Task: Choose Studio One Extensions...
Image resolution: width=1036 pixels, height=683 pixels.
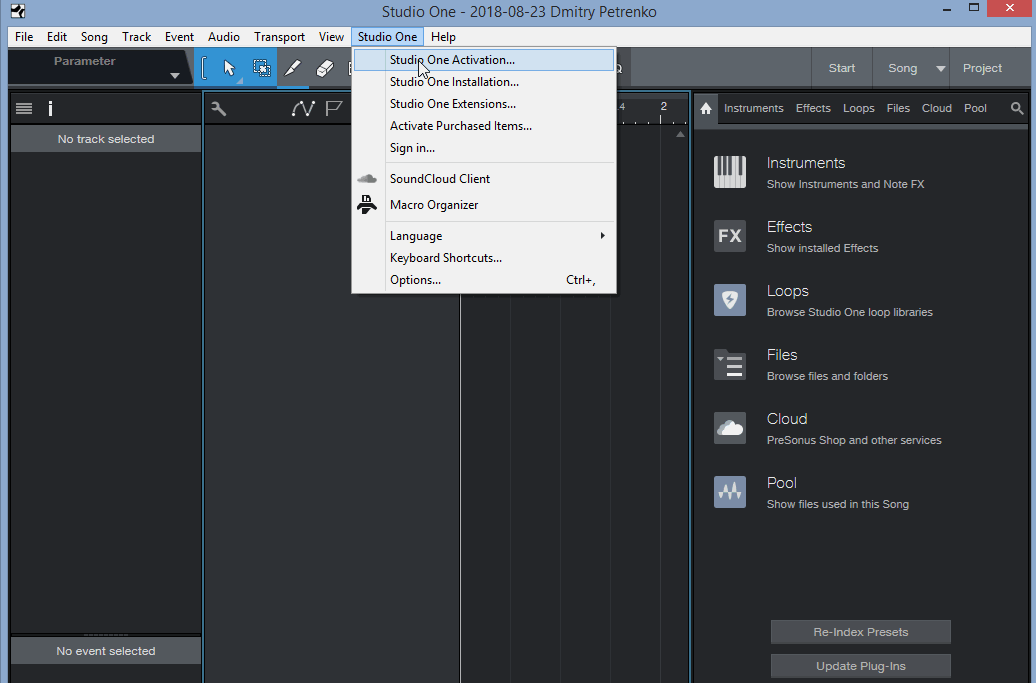Action: (484, 104)
